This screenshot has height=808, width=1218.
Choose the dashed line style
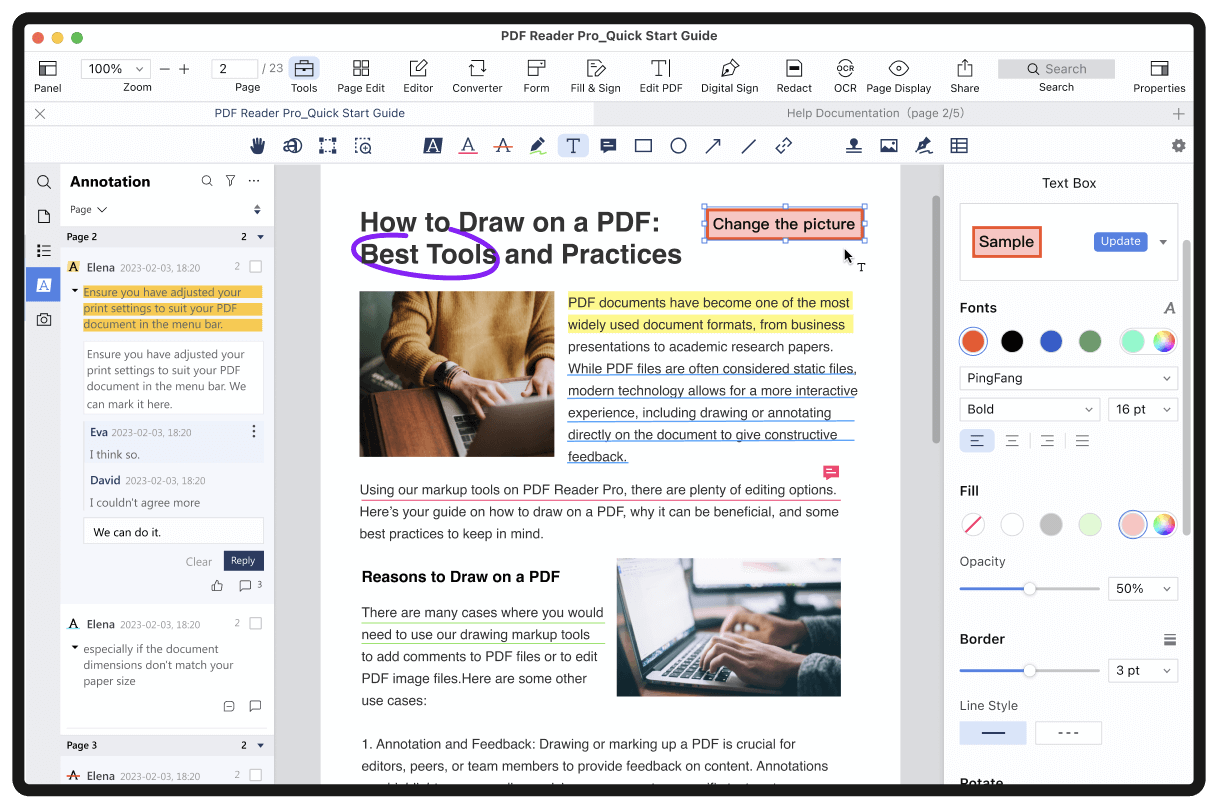coord(1068,733)
